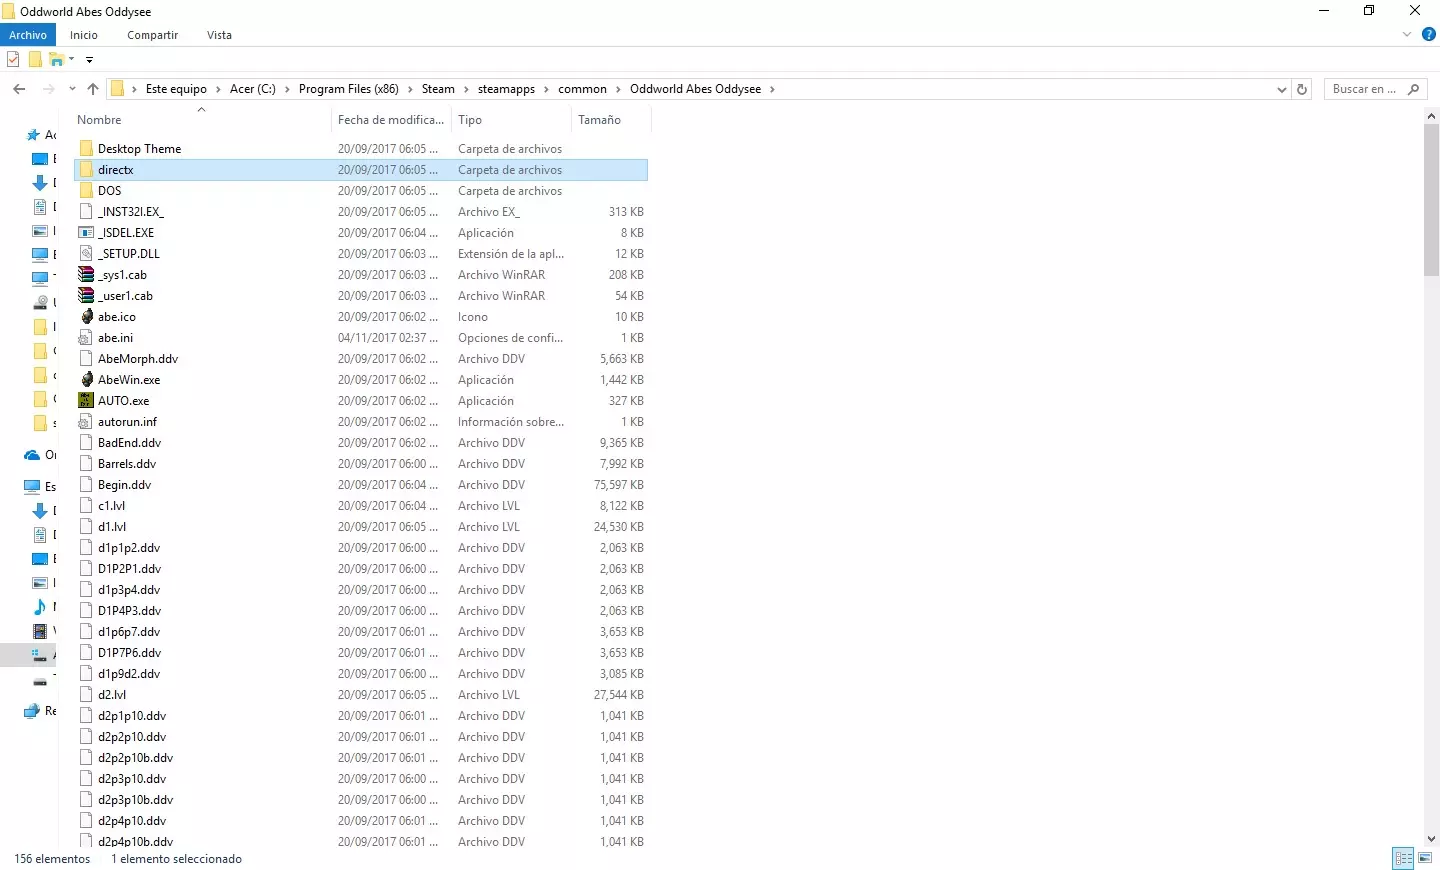Image resolution: width=1440 pixels, height=870 pixels.
Task: Click the vertical scrollbar up arrow
Action: (x=1431, y=116)
